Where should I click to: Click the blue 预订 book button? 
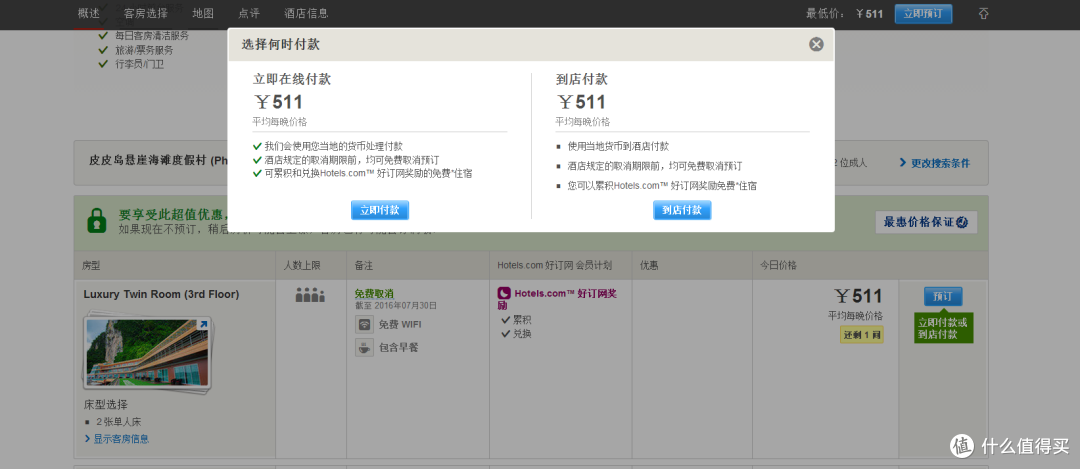pyautogui.click(x=943, y=296)
